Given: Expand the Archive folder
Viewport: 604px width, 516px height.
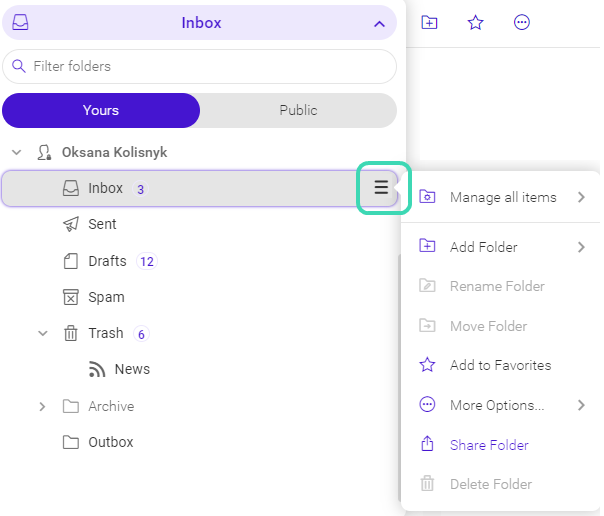Looking at the screenshot, I should pos(42,406).
